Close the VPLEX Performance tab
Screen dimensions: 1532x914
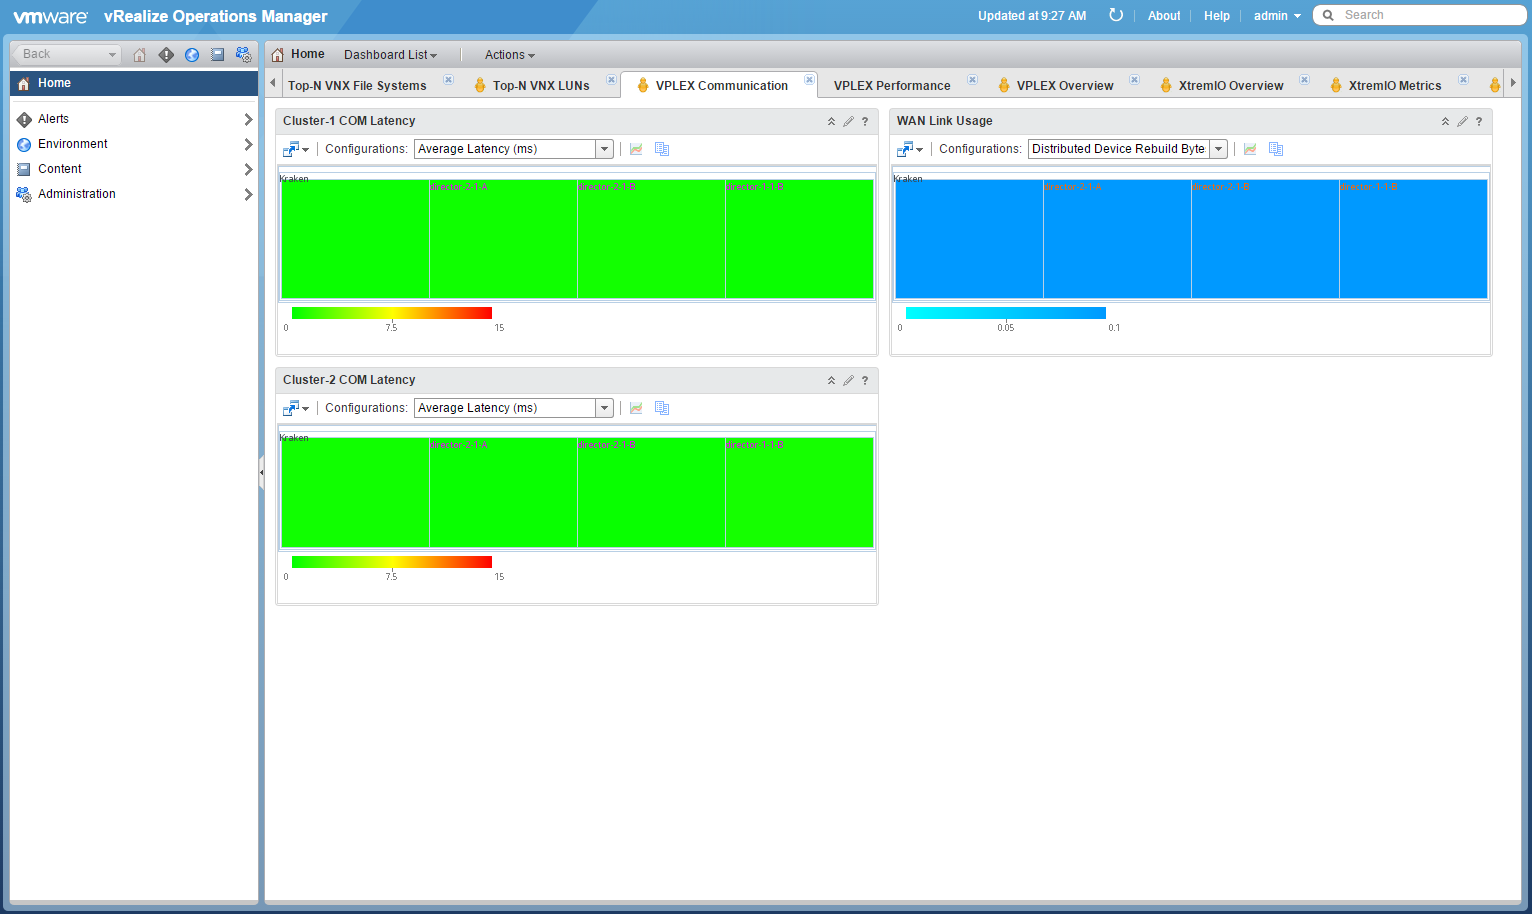coord(972,80)
